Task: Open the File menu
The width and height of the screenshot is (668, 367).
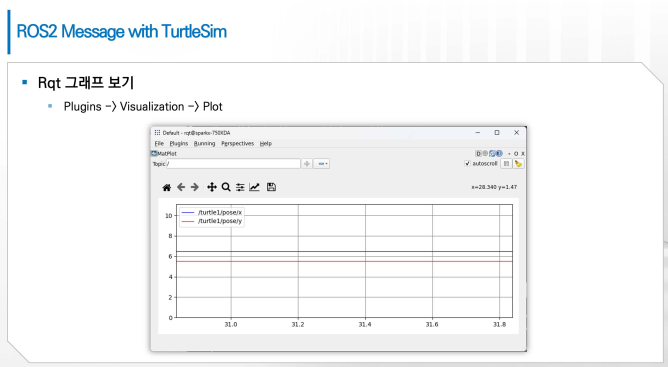Action: 159,144
